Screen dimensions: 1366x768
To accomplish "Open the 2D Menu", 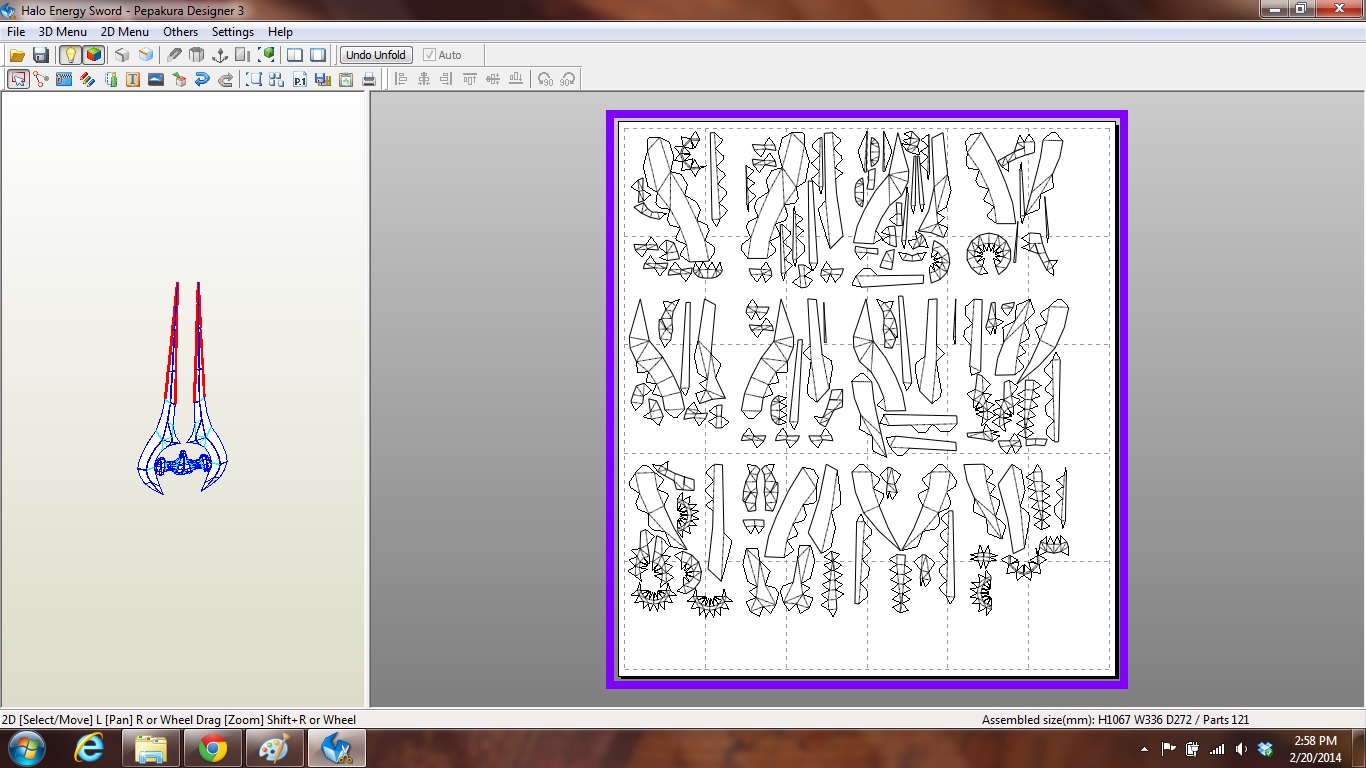I will pos(124,32).
